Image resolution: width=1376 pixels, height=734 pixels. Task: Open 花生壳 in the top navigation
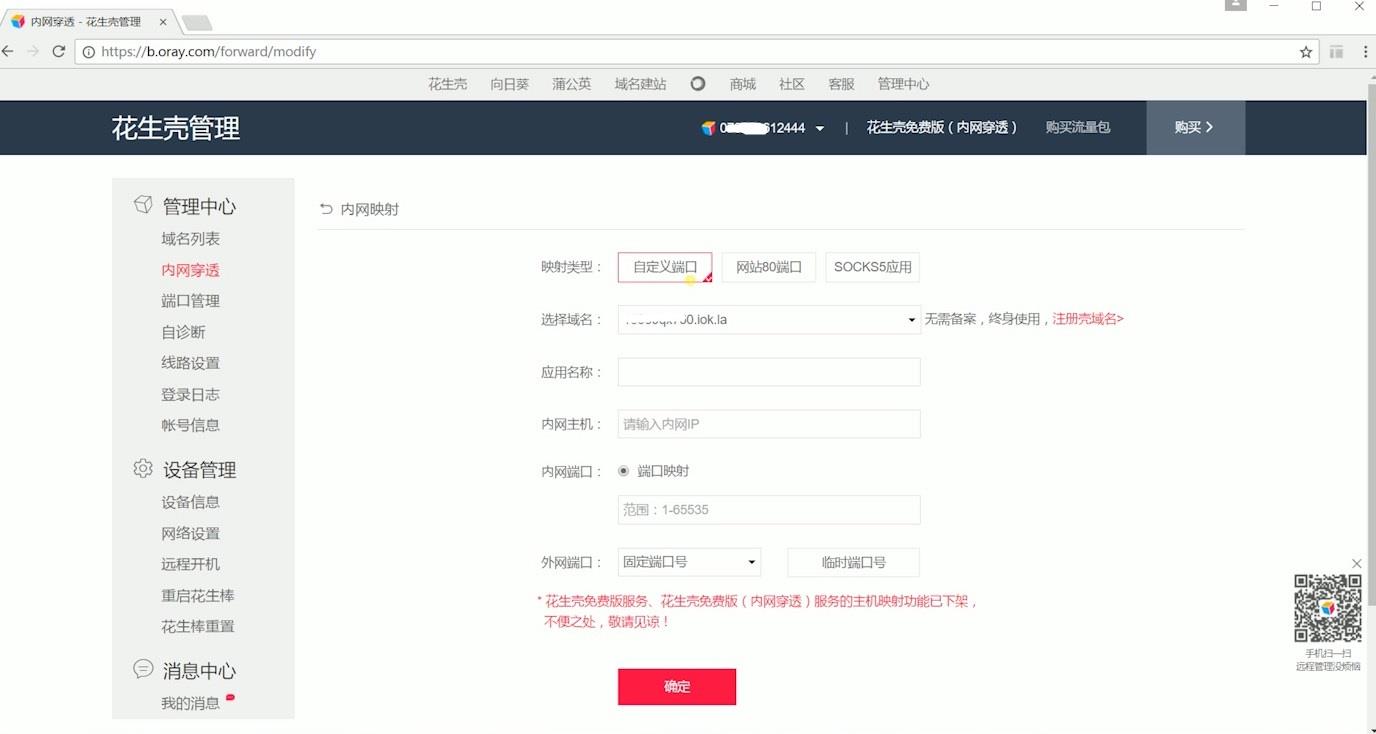tap(448, 84)
